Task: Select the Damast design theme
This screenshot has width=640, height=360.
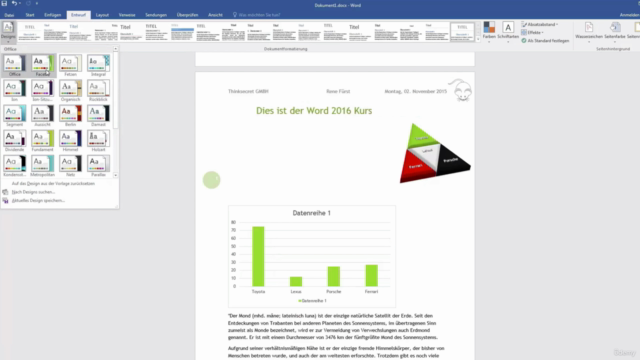Action: [98, 116]
